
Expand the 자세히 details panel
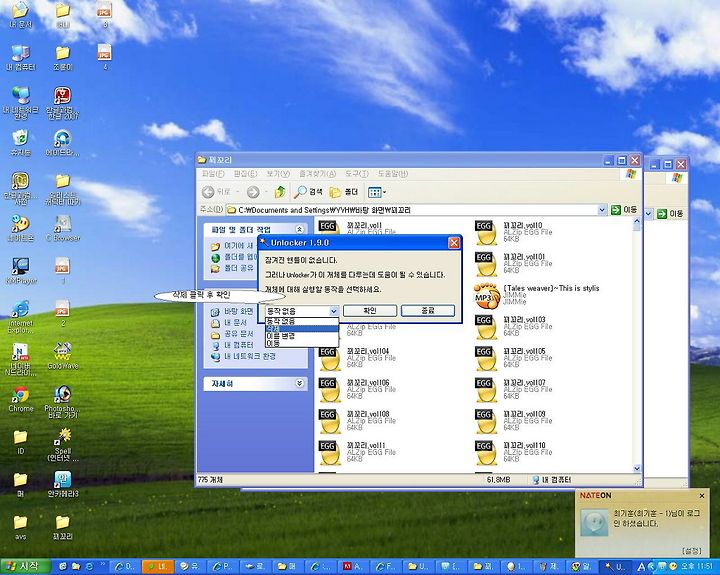point(299,383)
